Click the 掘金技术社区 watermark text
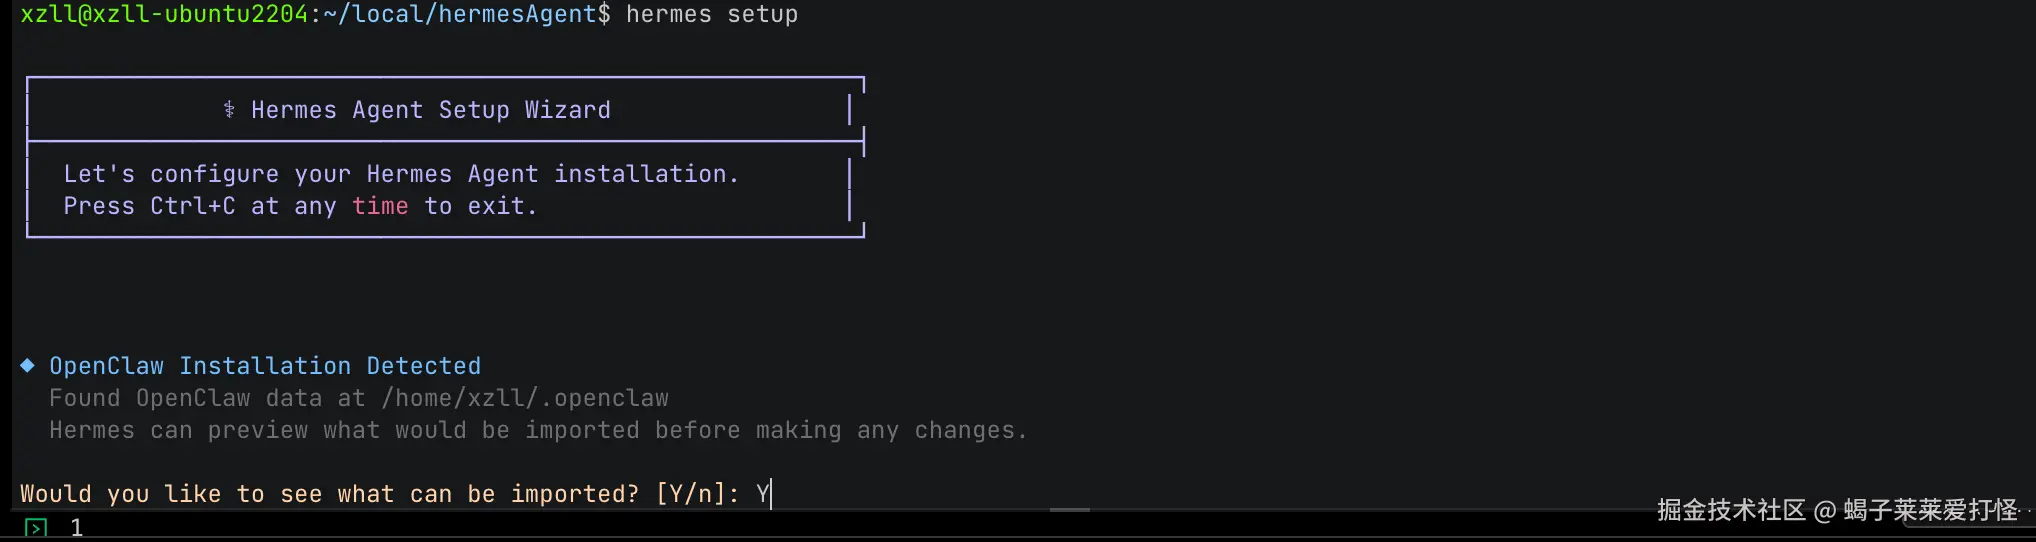The width and height of the screenshot is (2036, 542). pos(1731,511)
